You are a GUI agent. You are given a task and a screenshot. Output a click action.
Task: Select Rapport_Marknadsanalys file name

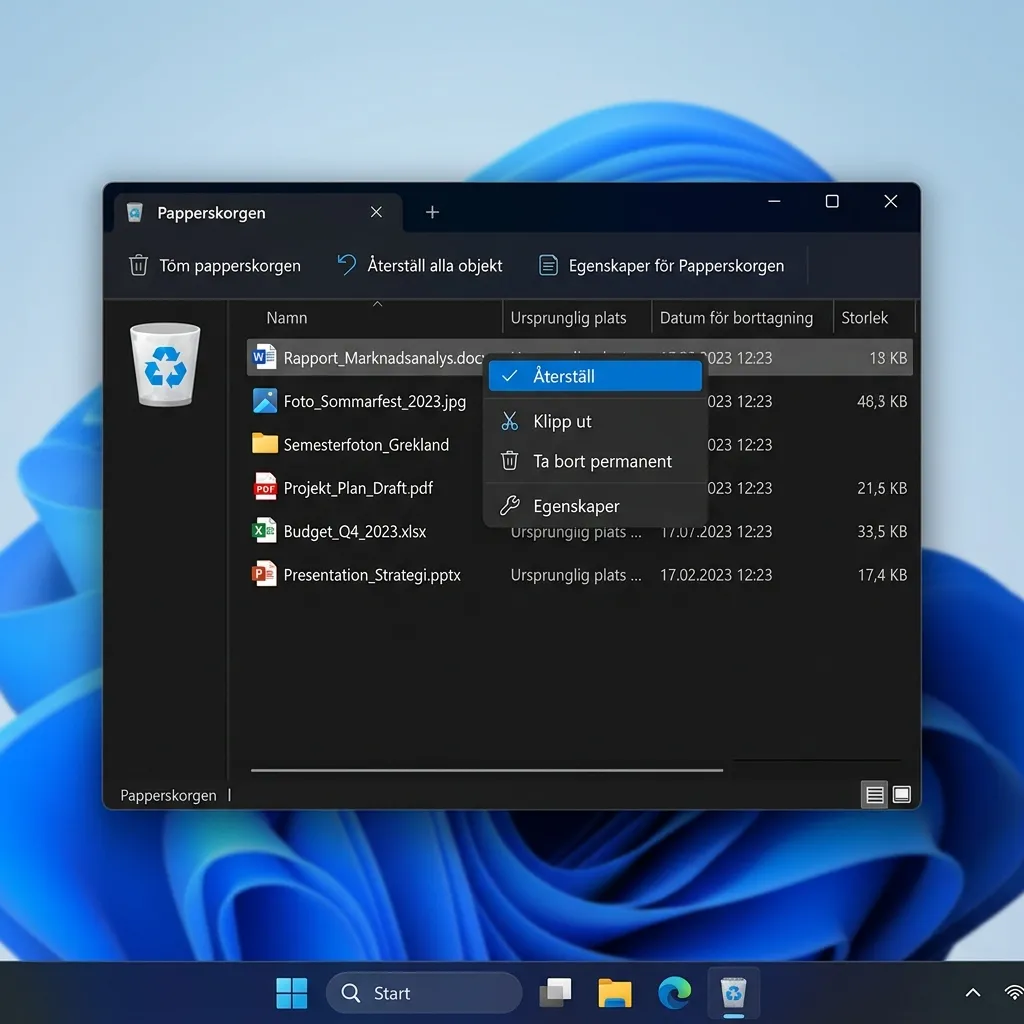[384, 358]
